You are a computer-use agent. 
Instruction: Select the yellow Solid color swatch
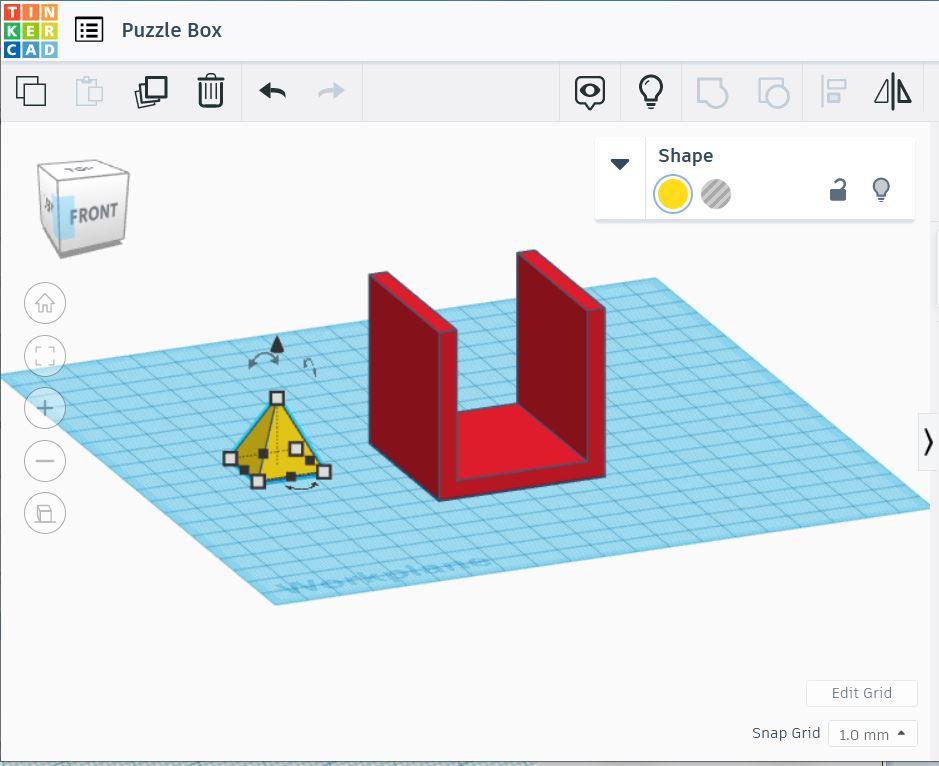coord(673,194)
